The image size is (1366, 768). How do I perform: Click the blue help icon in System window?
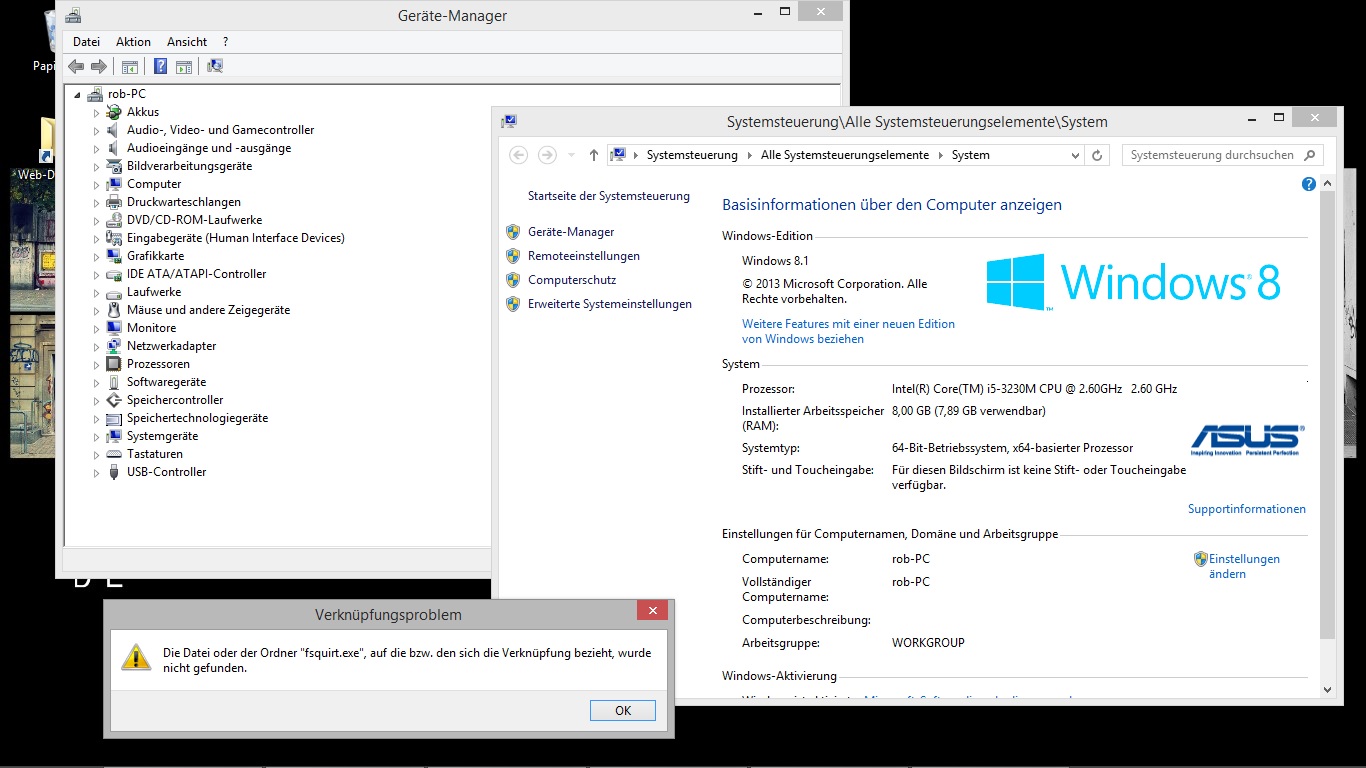click(x=1309, y=184)
